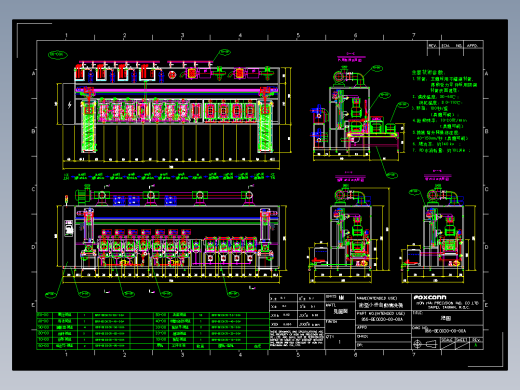Click the 'REV.' header in the revision block
This screenshot has width=520, height=390.
click(433, 46)
